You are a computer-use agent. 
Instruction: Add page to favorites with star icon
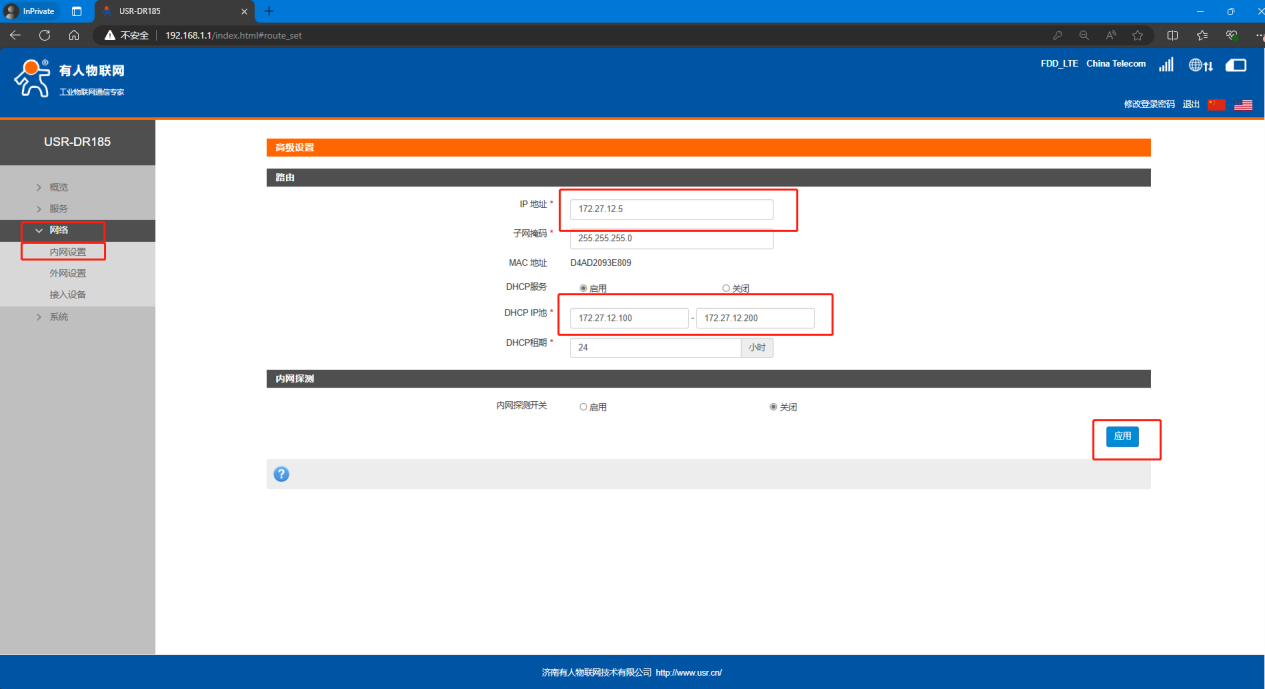pyautogui.click(x=1137, y=35)
